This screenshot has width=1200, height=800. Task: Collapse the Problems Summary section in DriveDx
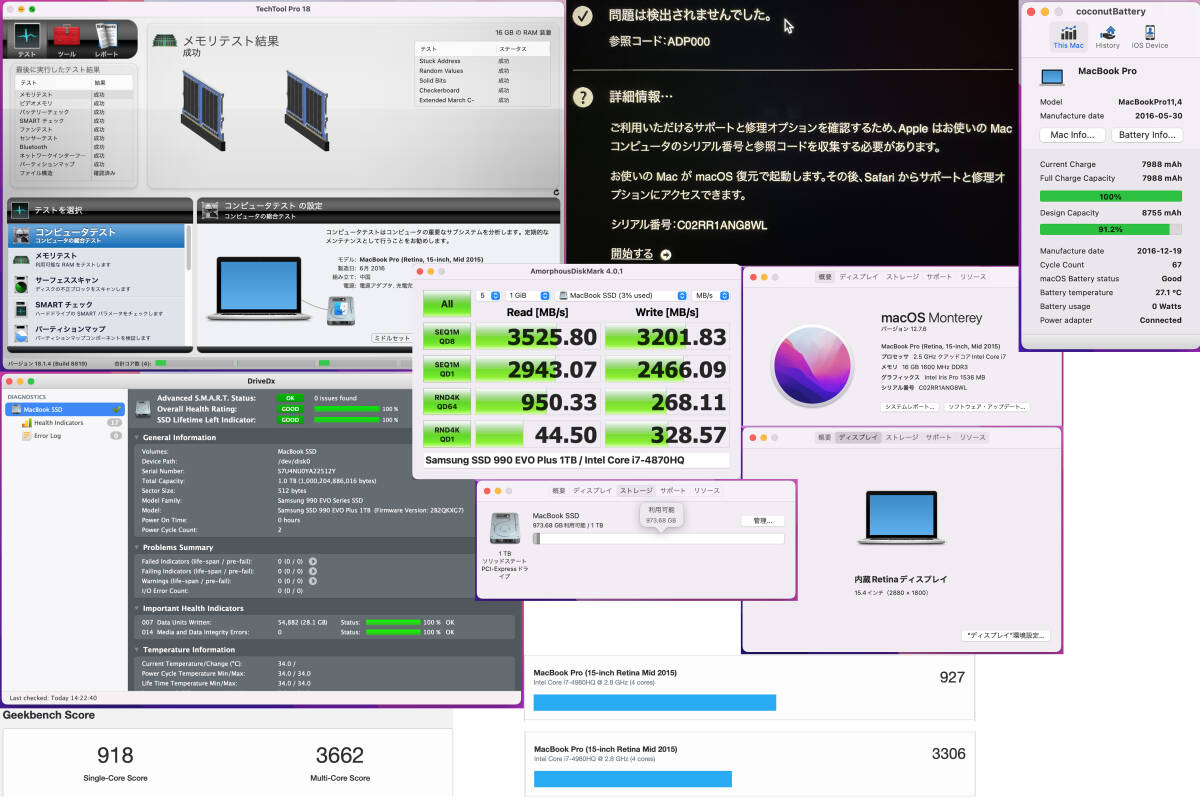pos(138,547)
